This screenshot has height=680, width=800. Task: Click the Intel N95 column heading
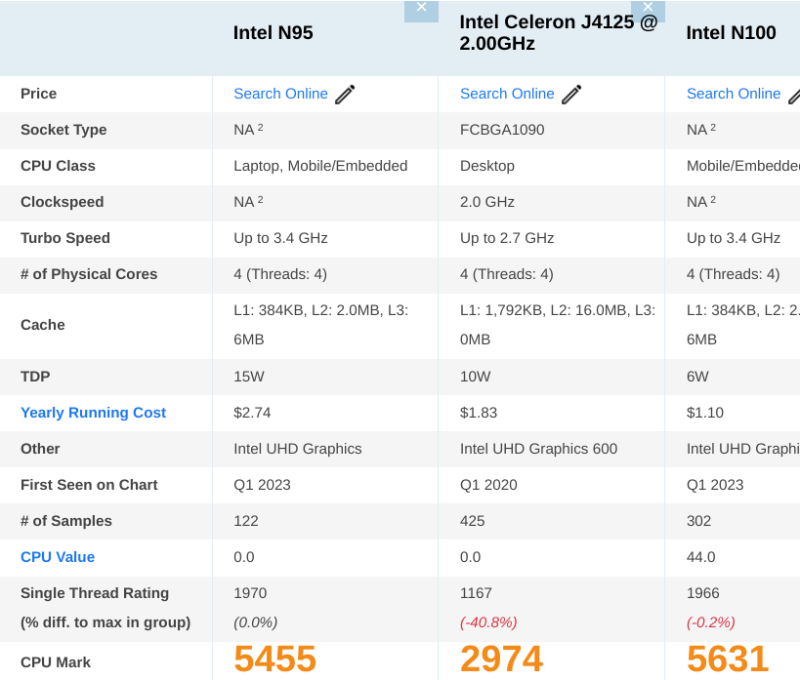coord(273,33)
